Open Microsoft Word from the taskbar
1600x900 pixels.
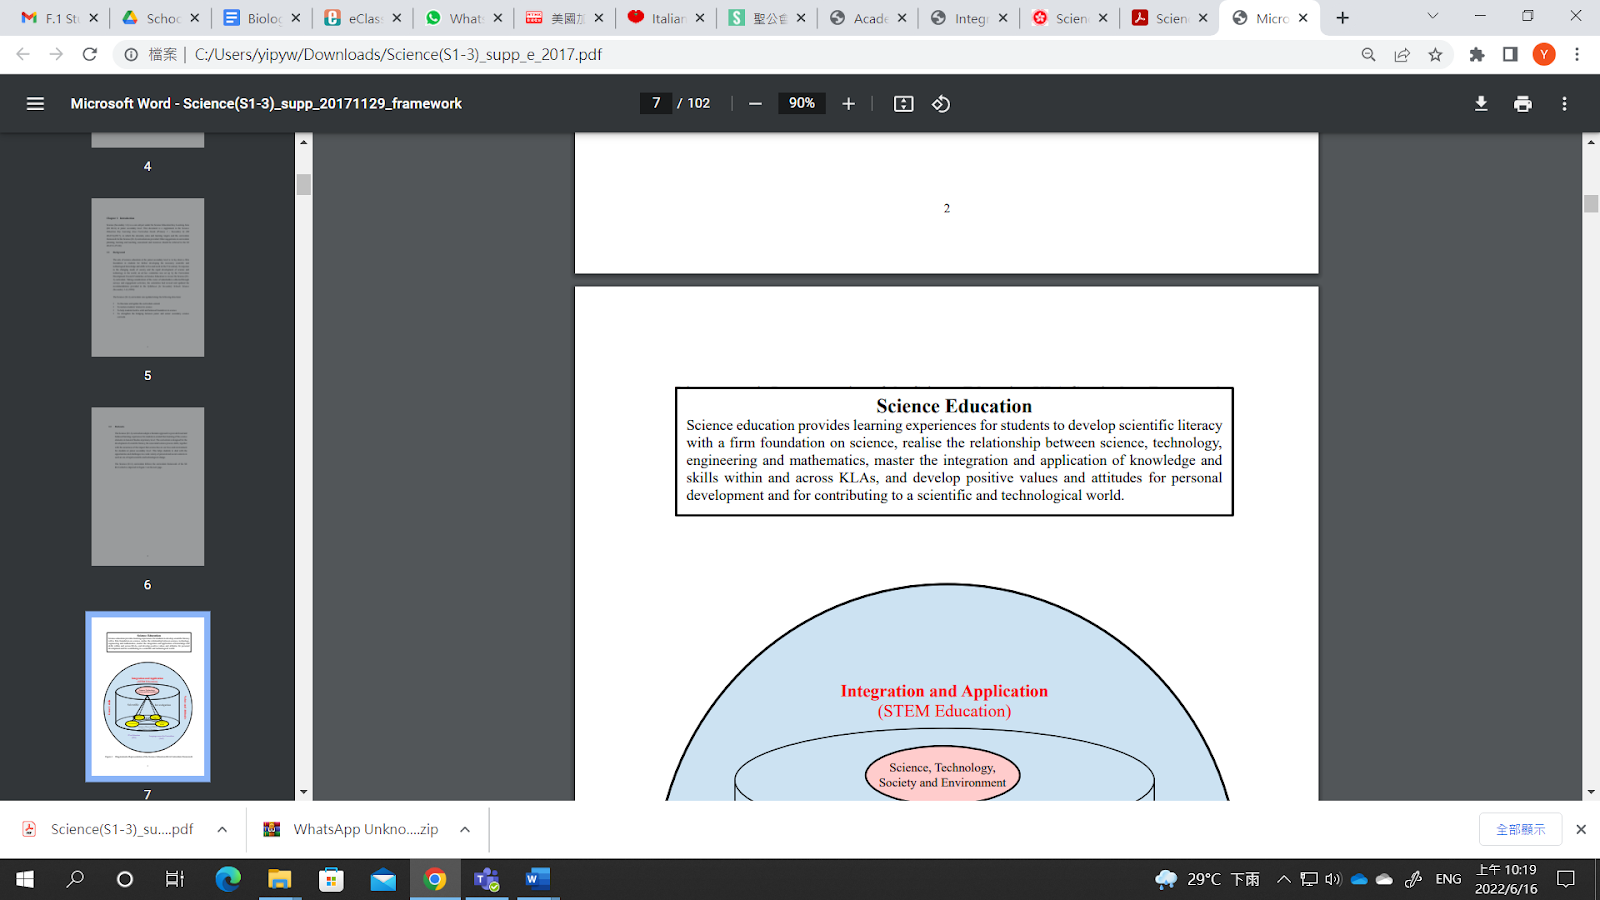[537, 879]
